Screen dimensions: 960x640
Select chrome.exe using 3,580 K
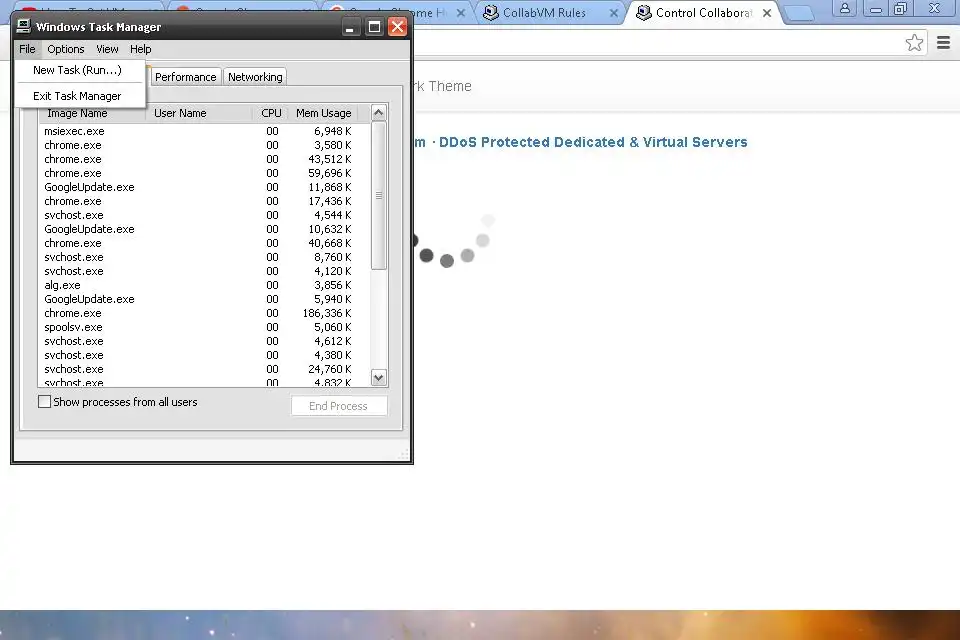[x=204, y=145]
